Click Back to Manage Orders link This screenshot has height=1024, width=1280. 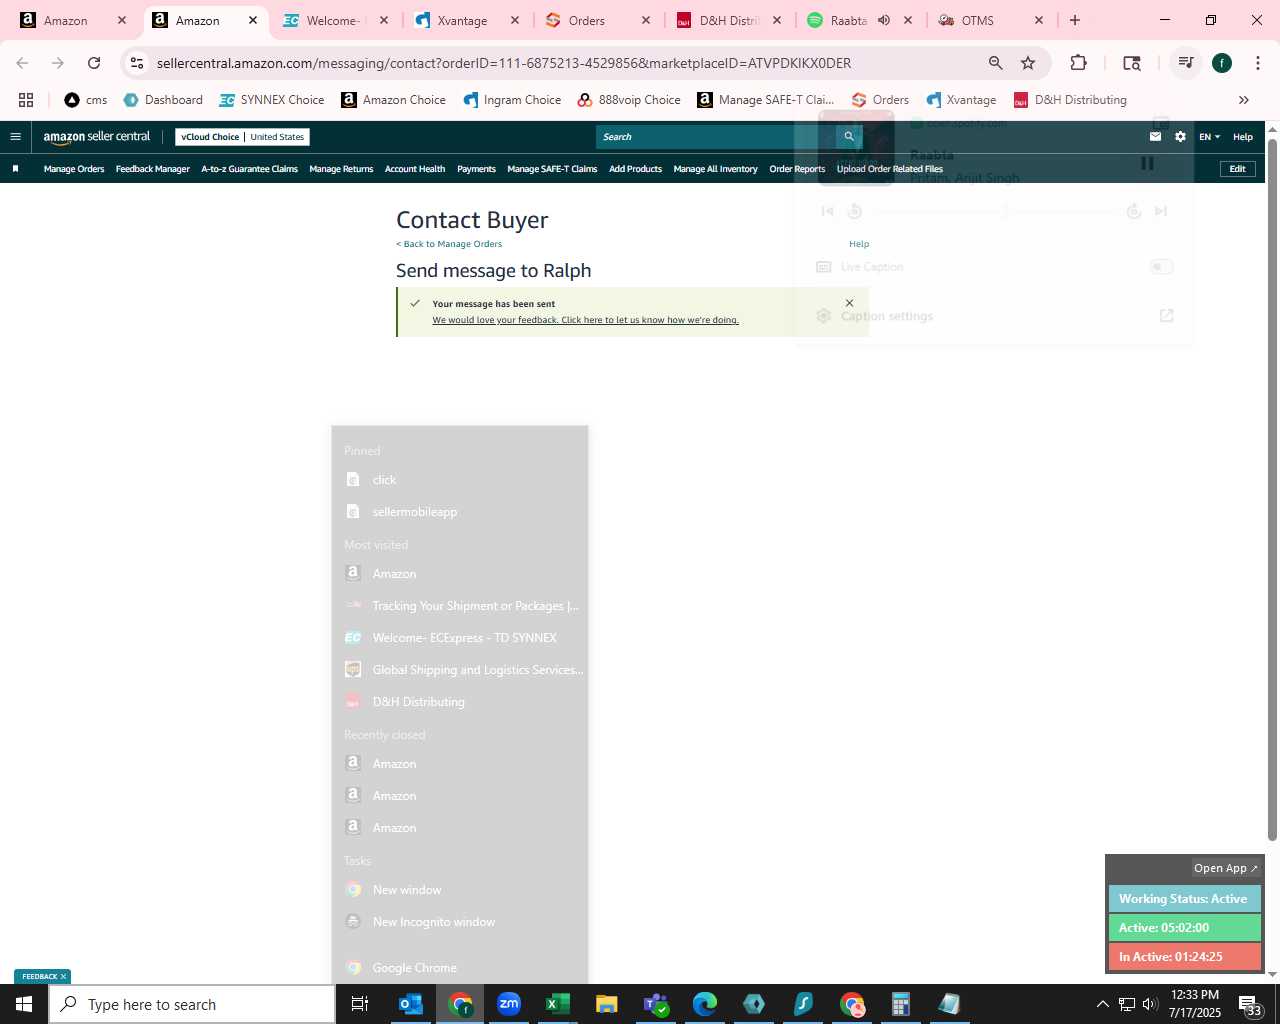[449, 244]
